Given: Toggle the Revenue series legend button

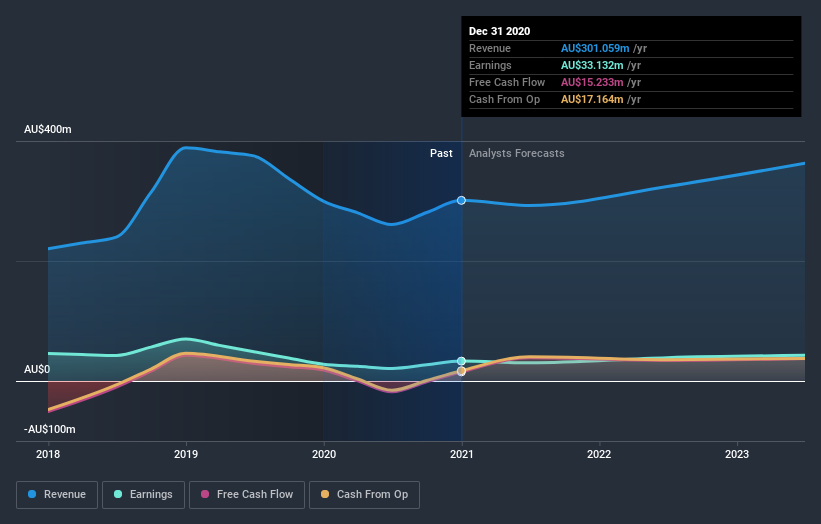Looking at the screenshot, I should [57, 495].
